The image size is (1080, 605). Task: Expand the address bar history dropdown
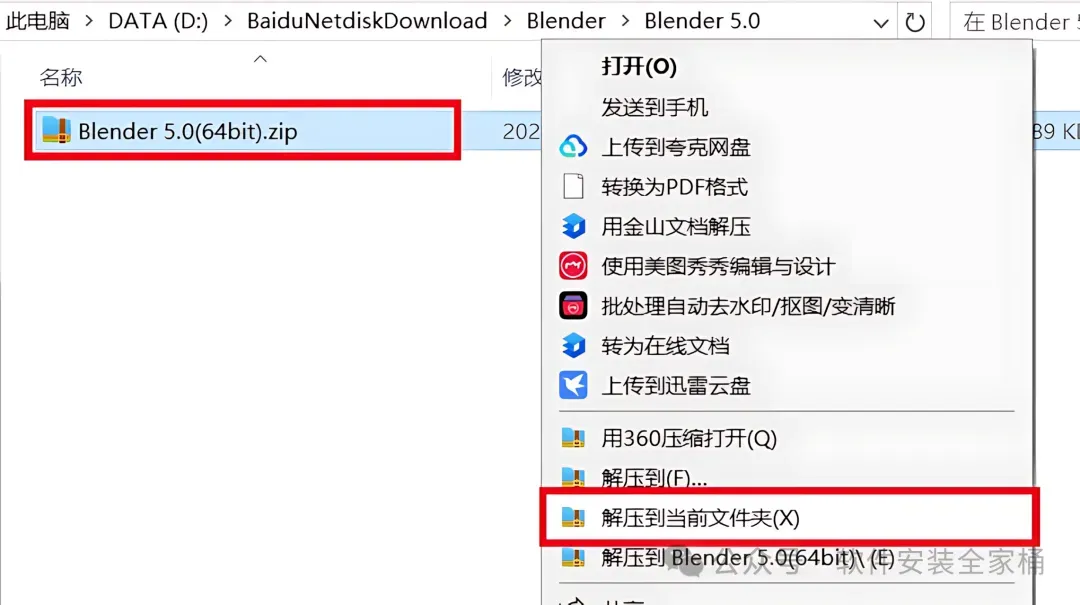click(x=880, y=23)
